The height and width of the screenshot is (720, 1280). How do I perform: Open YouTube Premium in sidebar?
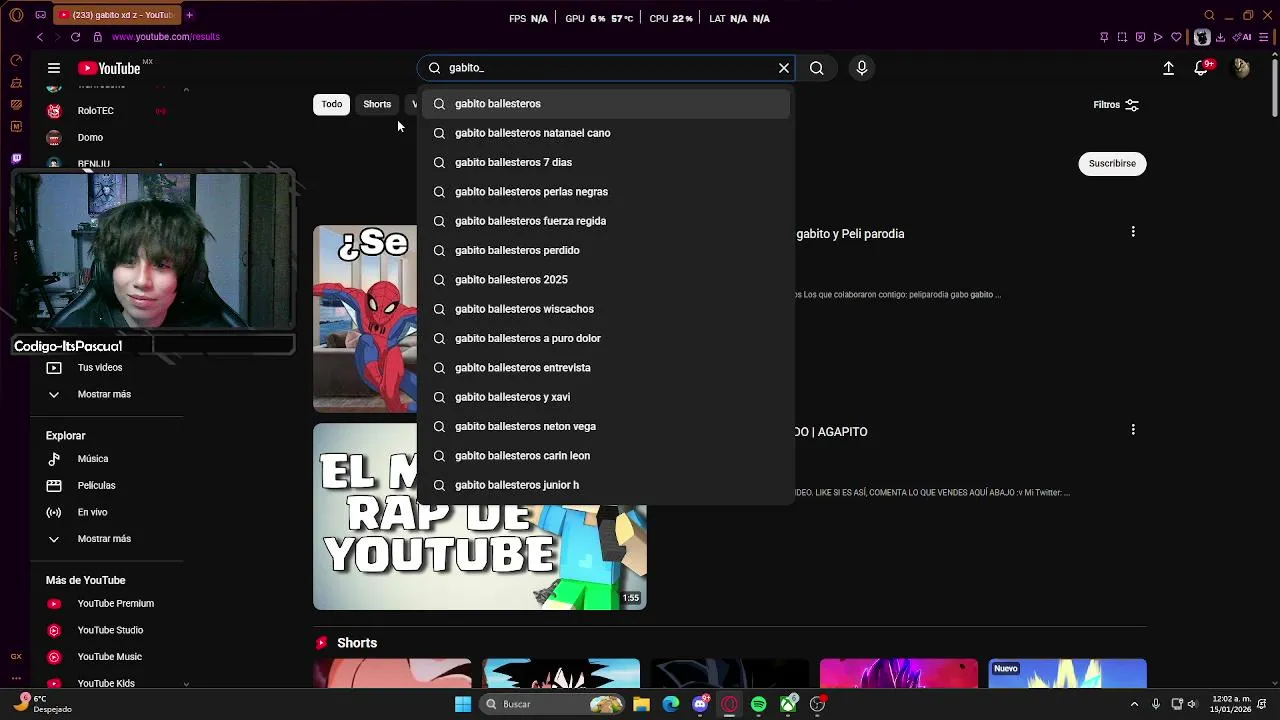(x=115, y=604)
